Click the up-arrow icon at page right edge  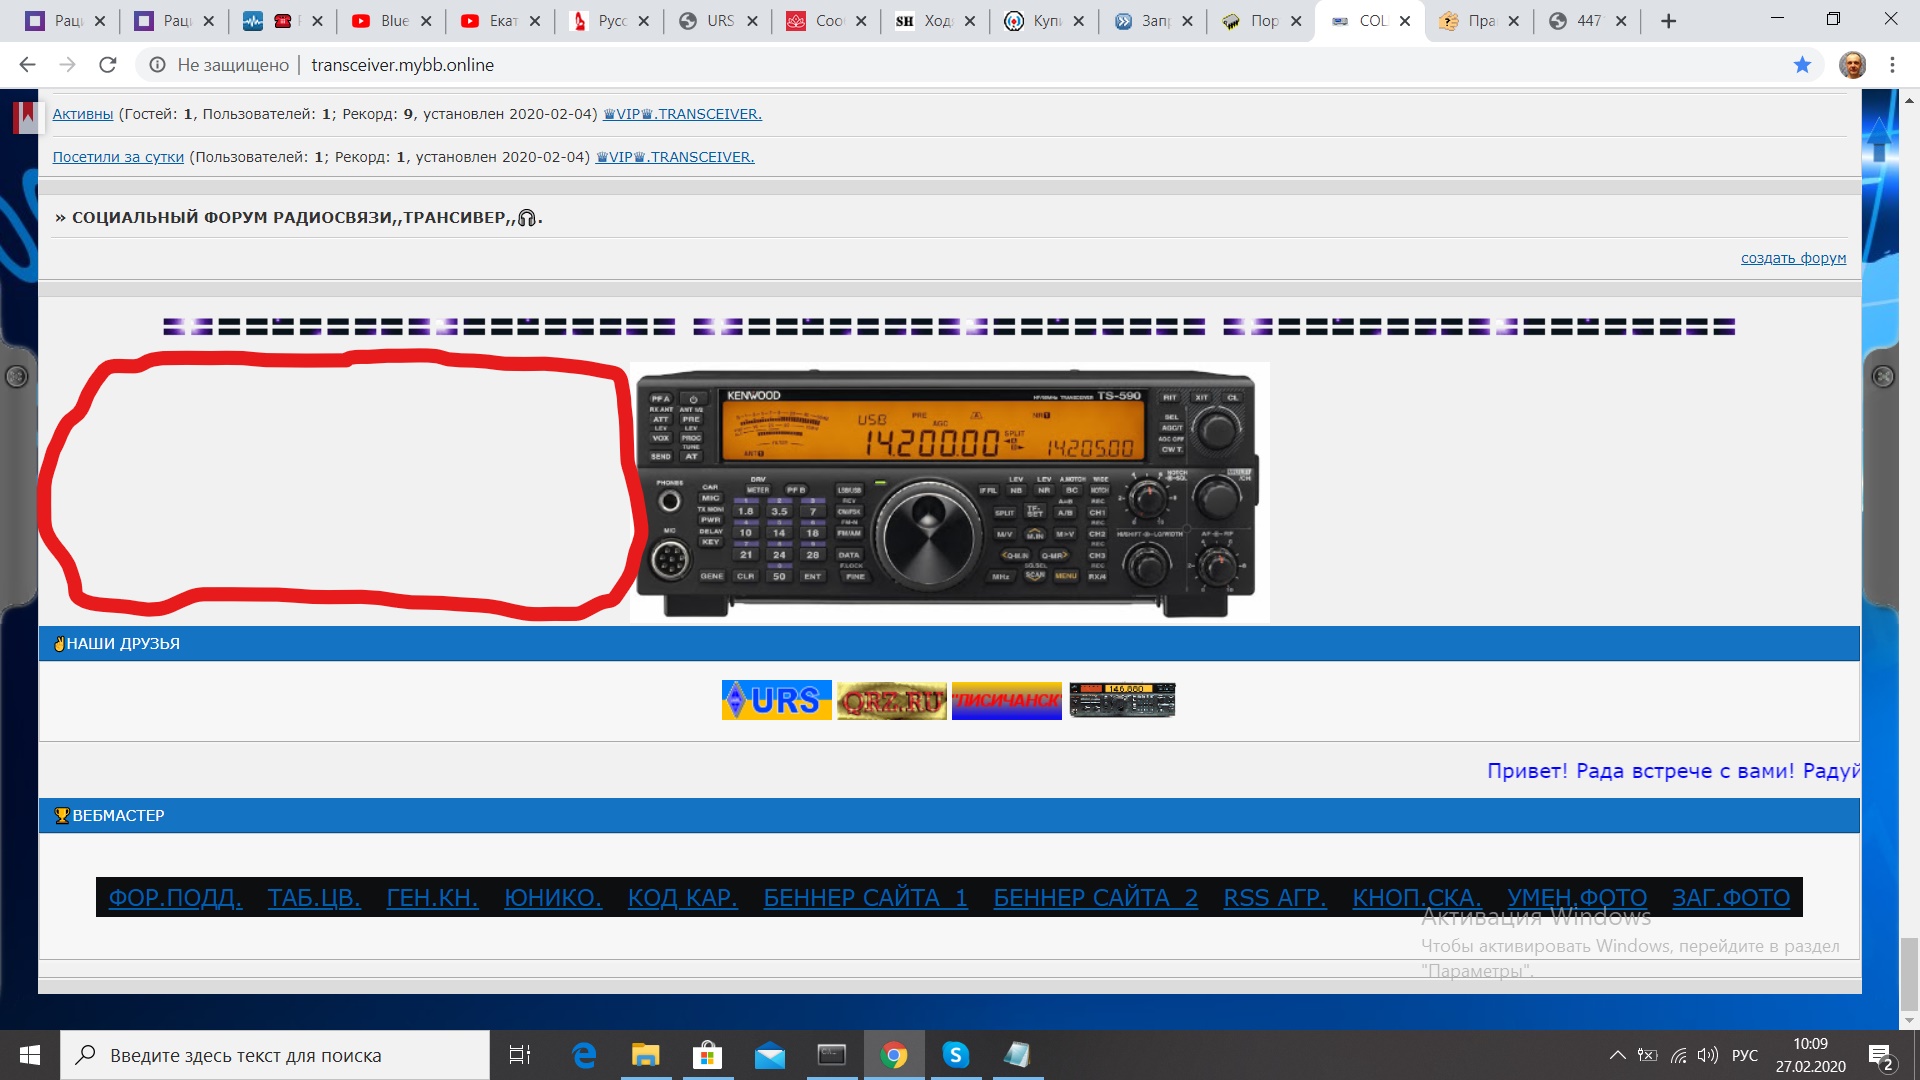click(x=1878, y=138)
